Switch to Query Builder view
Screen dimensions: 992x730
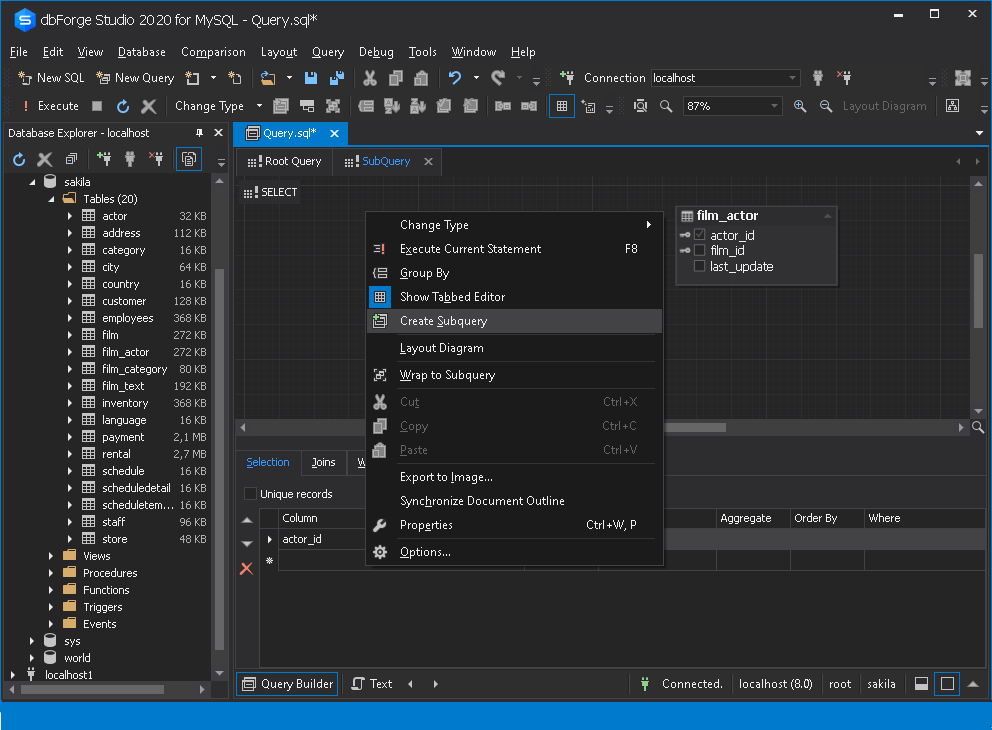287,684
